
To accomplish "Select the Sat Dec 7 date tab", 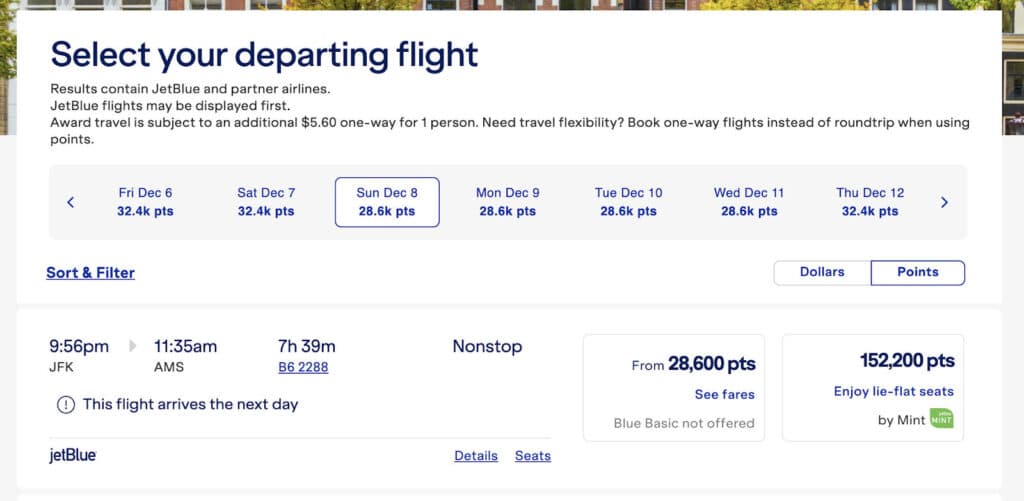I will pyautogui.click(x=266, y=202).
